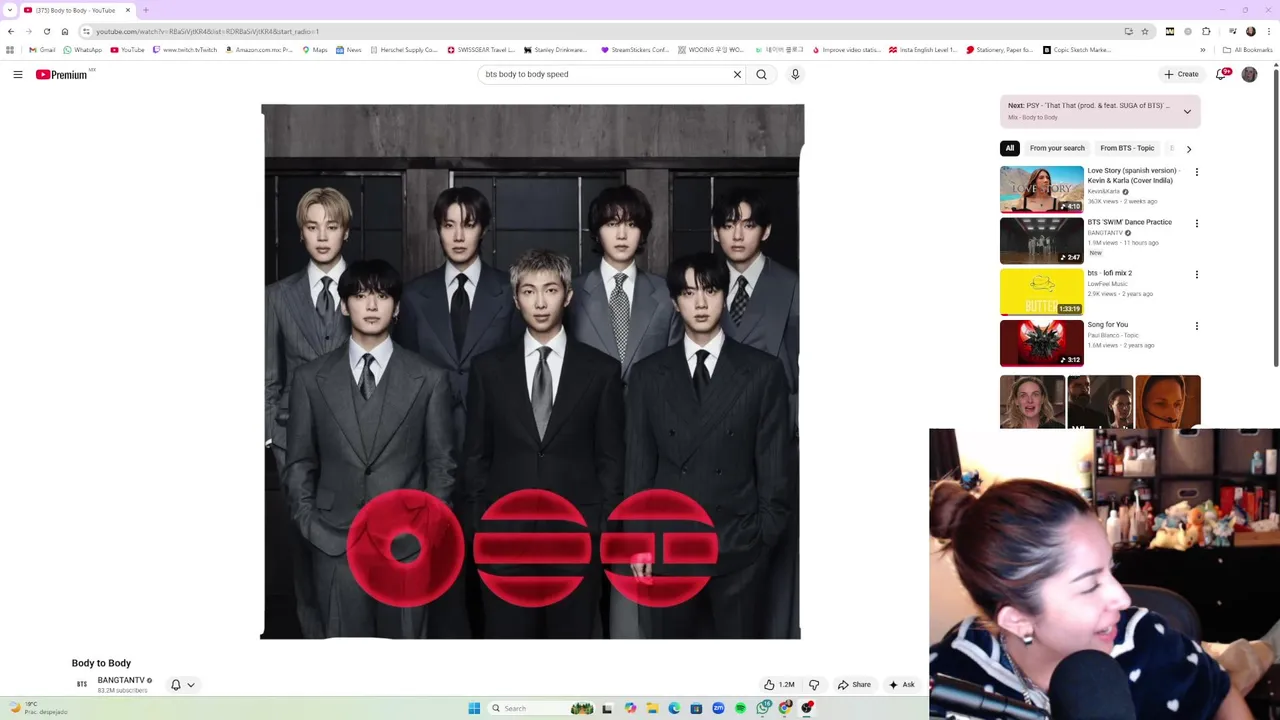Show more filter chips arrow

click(1189, 148)
